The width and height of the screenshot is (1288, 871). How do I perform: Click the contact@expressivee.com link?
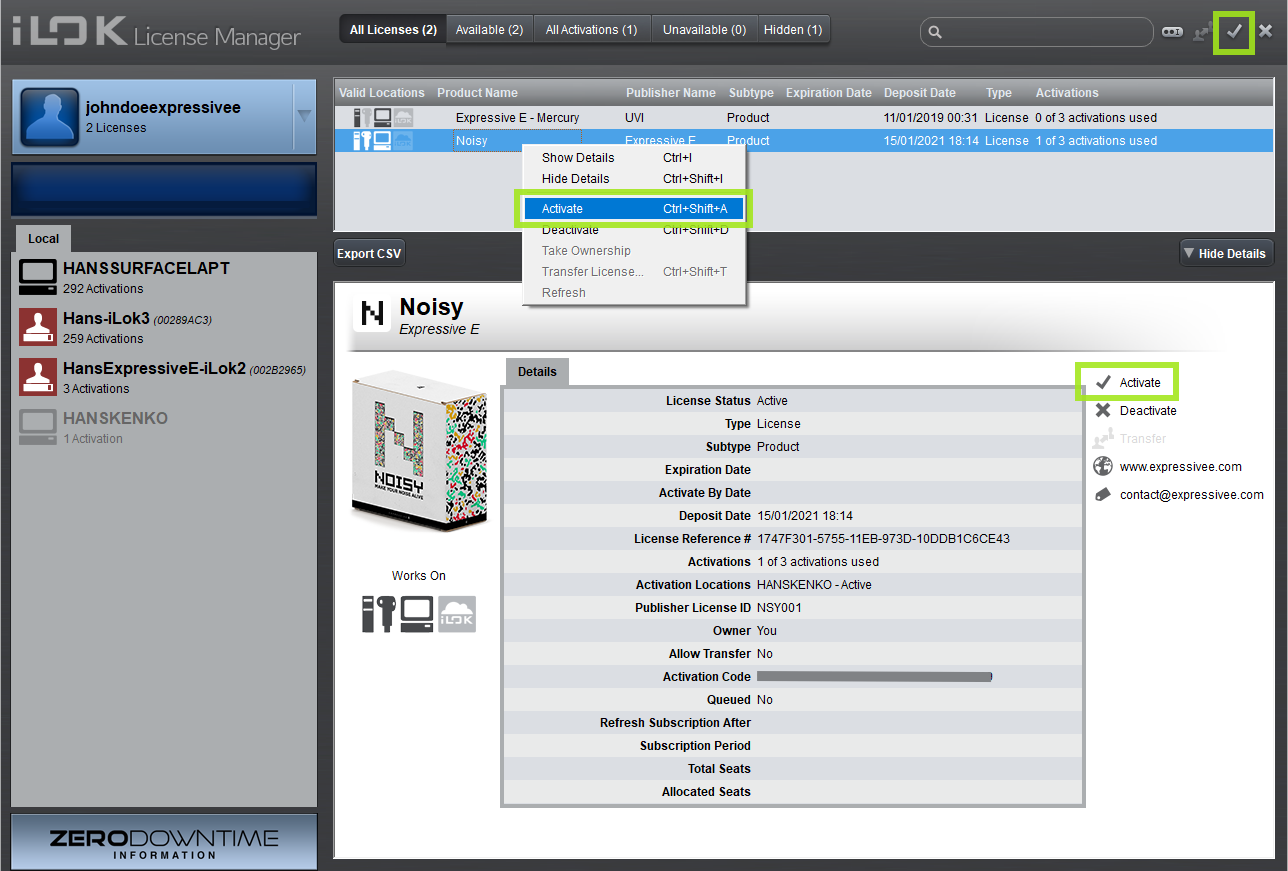click(x=1192, y=495)
